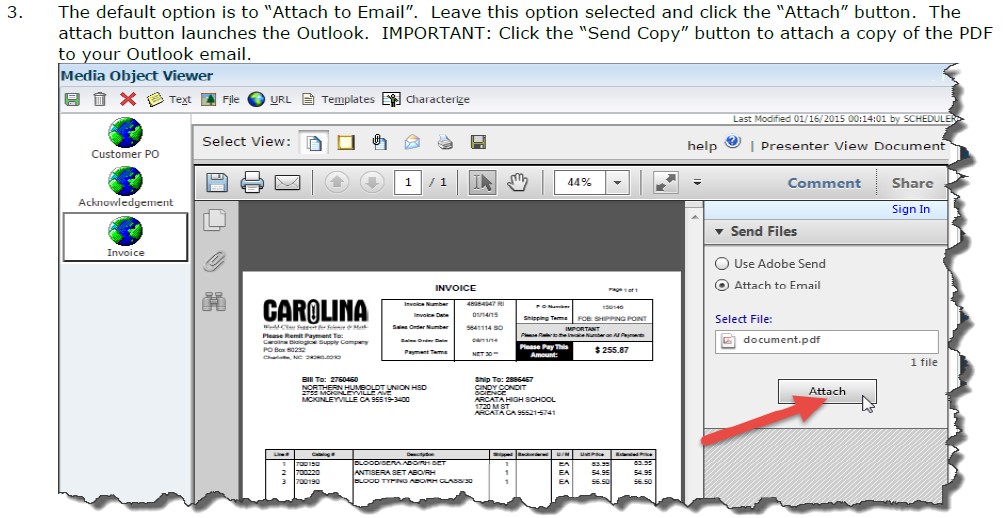
Task: Click the green Save icon in Media Object Viewer toolbar
Action: [72, 99]
